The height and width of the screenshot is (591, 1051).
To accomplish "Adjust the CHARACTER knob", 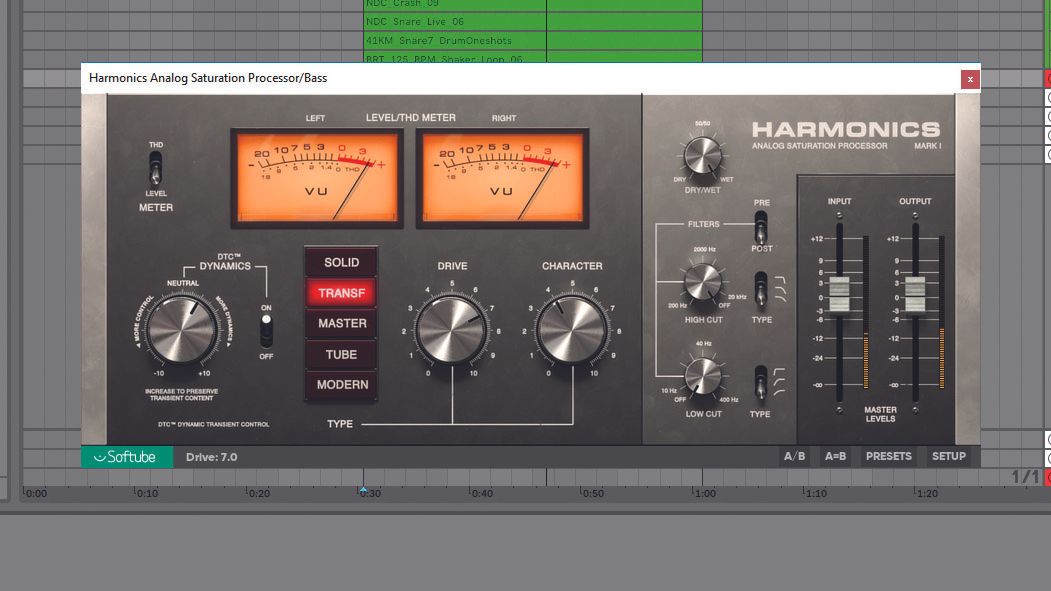I will (x=570, y=330).
